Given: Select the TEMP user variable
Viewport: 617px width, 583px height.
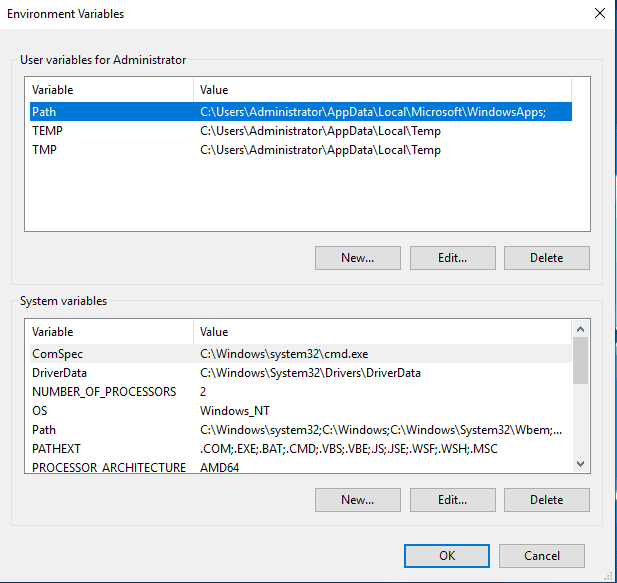Looking at the screenshot, I should [48, 131].
